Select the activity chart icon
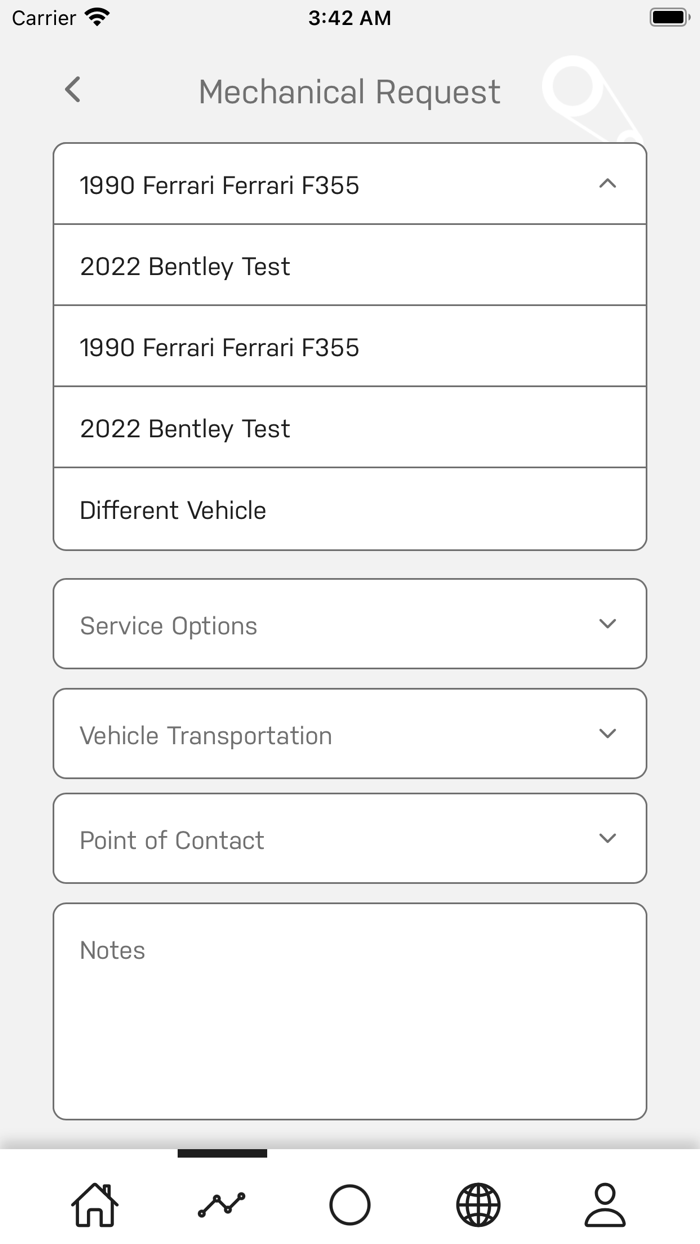700x1244 pixels. (x=221, y=1205)
